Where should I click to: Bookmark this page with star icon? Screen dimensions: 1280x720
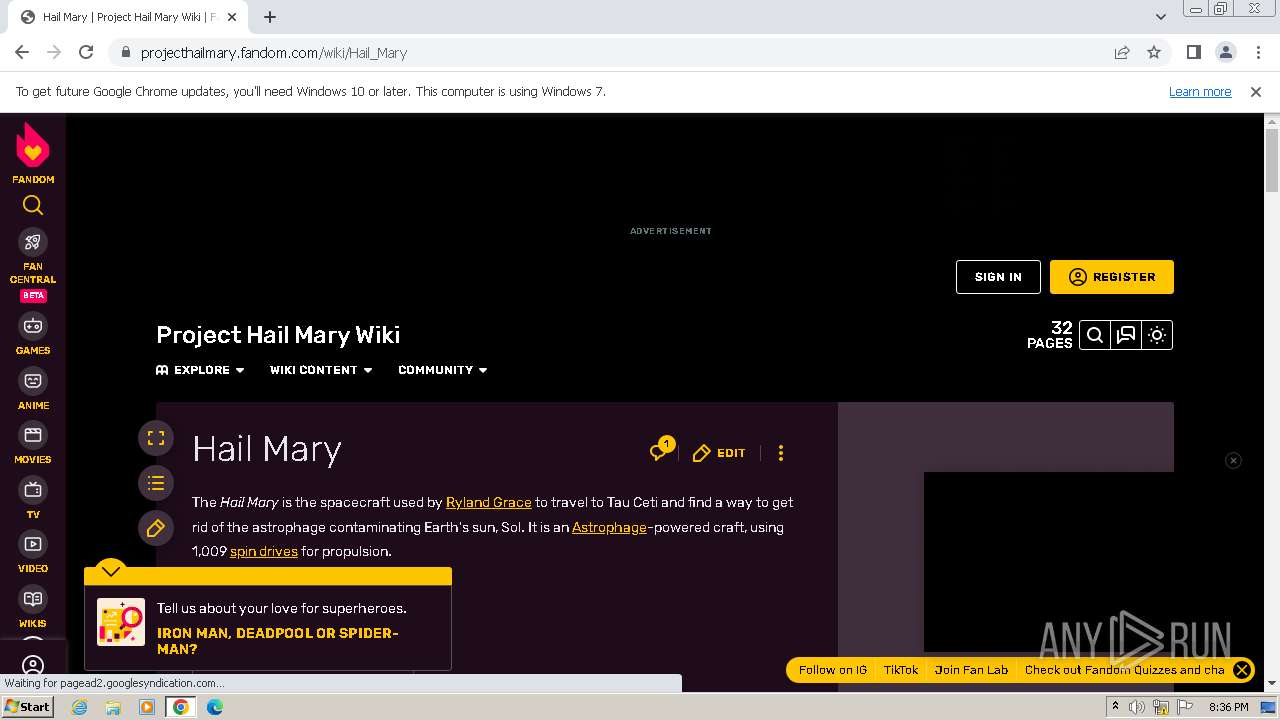click(1154, 52)
